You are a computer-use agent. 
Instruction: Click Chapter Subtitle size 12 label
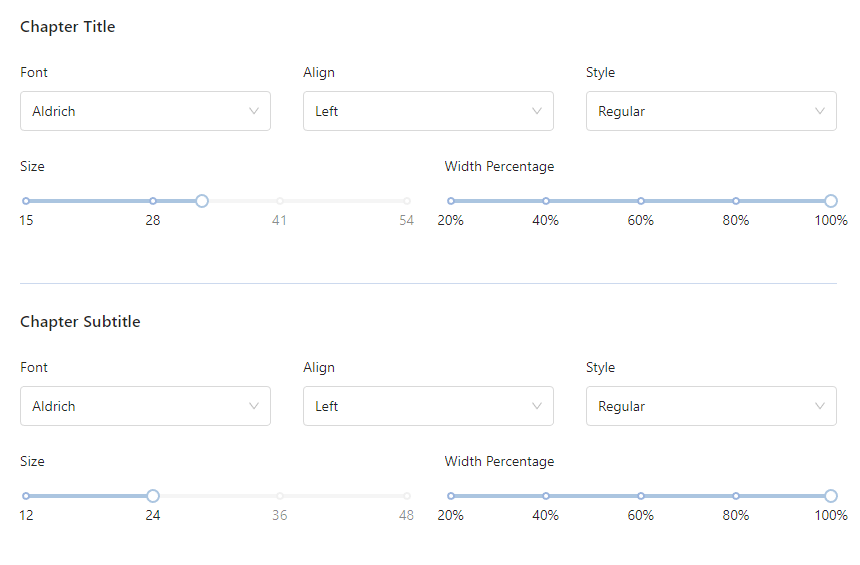click(26, 516)
